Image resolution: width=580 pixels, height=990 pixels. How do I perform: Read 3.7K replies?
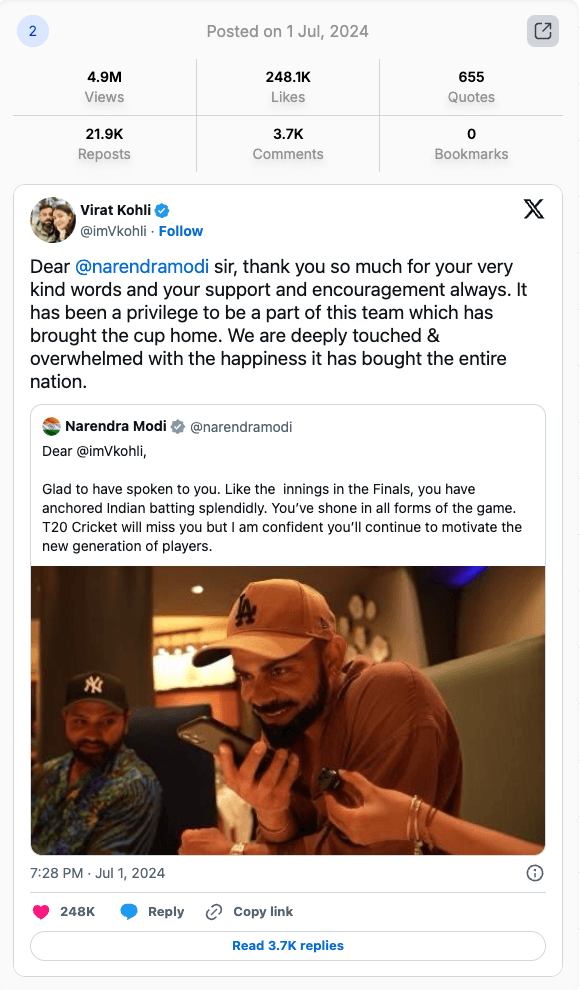[x=288, y=946]
